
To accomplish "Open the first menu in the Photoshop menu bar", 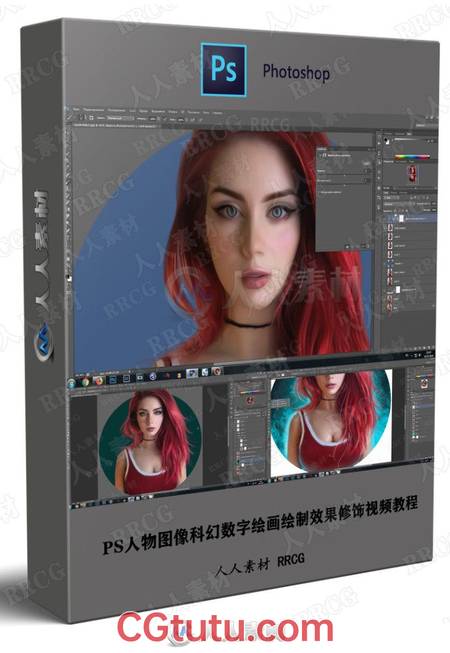I will [x=77, y=110].
